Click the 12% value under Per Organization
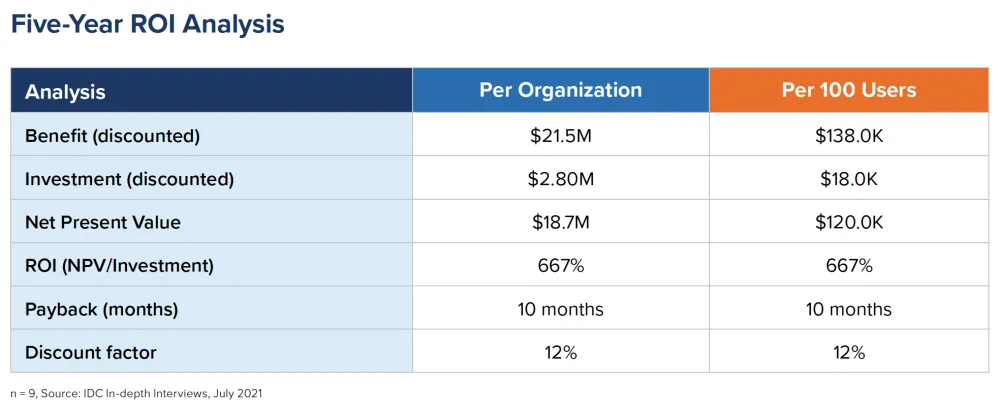This screenshot has width=1000, height=413. (x=560, y=352)
